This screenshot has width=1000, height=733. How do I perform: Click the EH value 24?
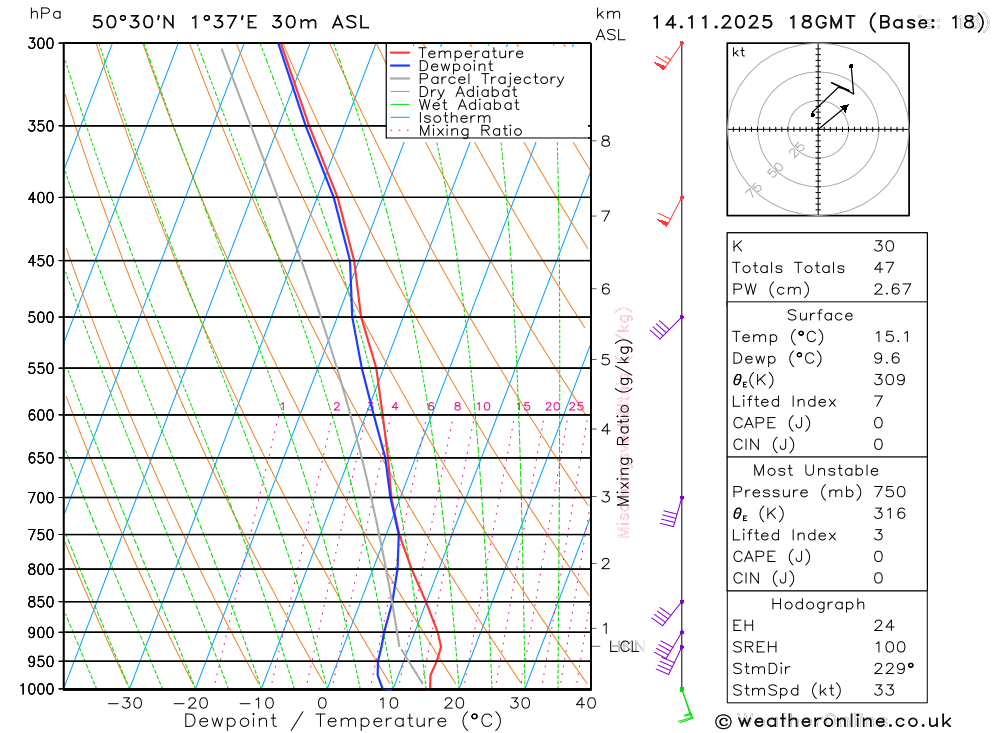(885, 626)
